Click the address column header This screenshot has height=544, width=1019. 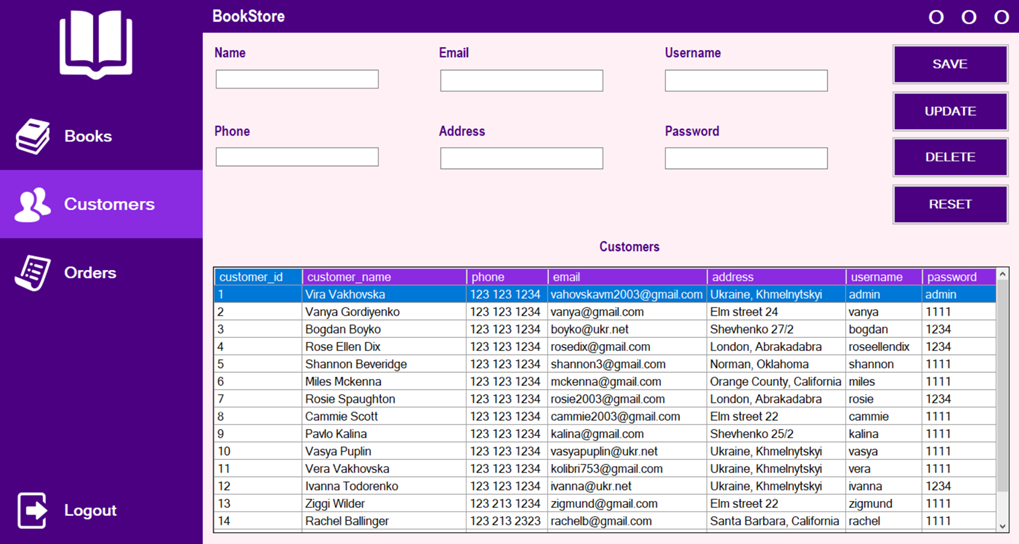777,277
